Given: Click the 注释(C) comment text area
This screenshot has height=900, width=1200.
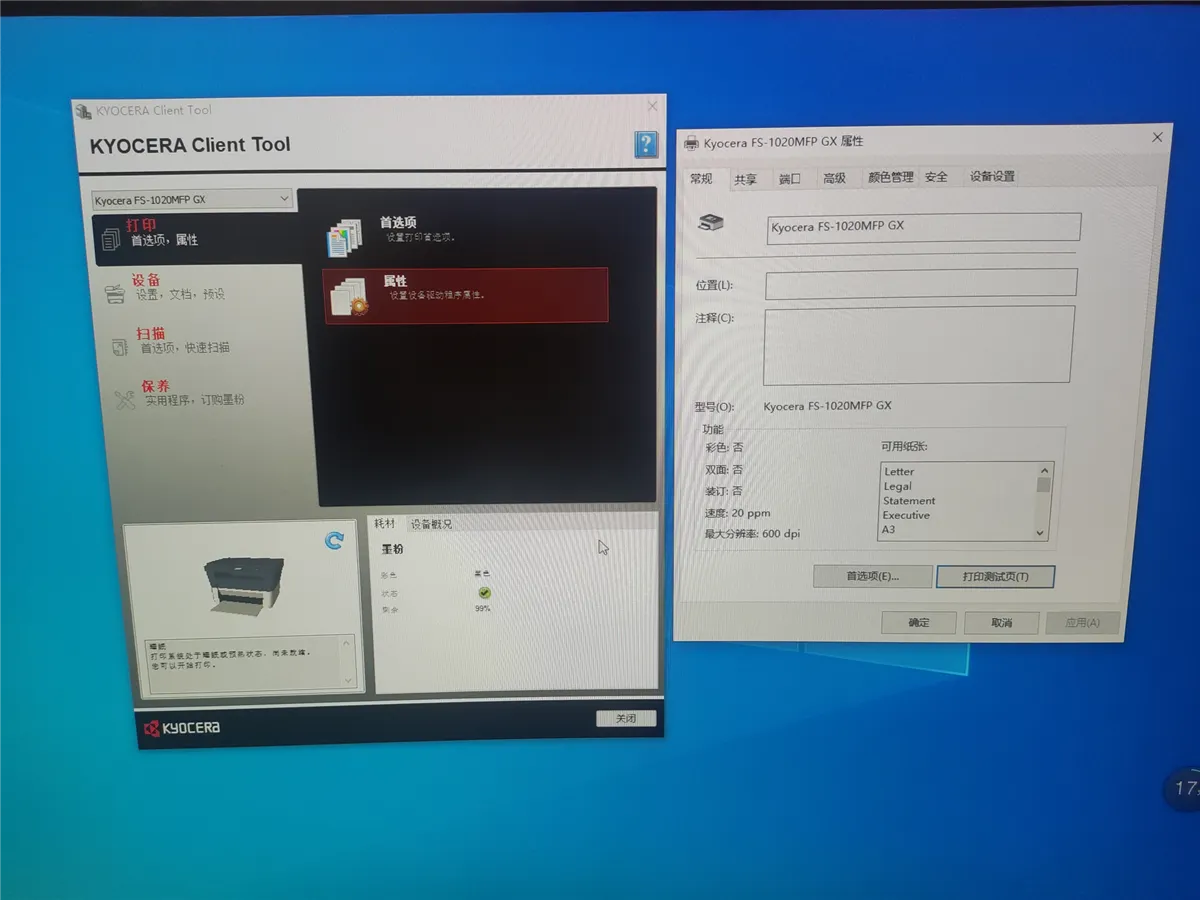Looking at the screenshot, I should [x=919, y=345].
